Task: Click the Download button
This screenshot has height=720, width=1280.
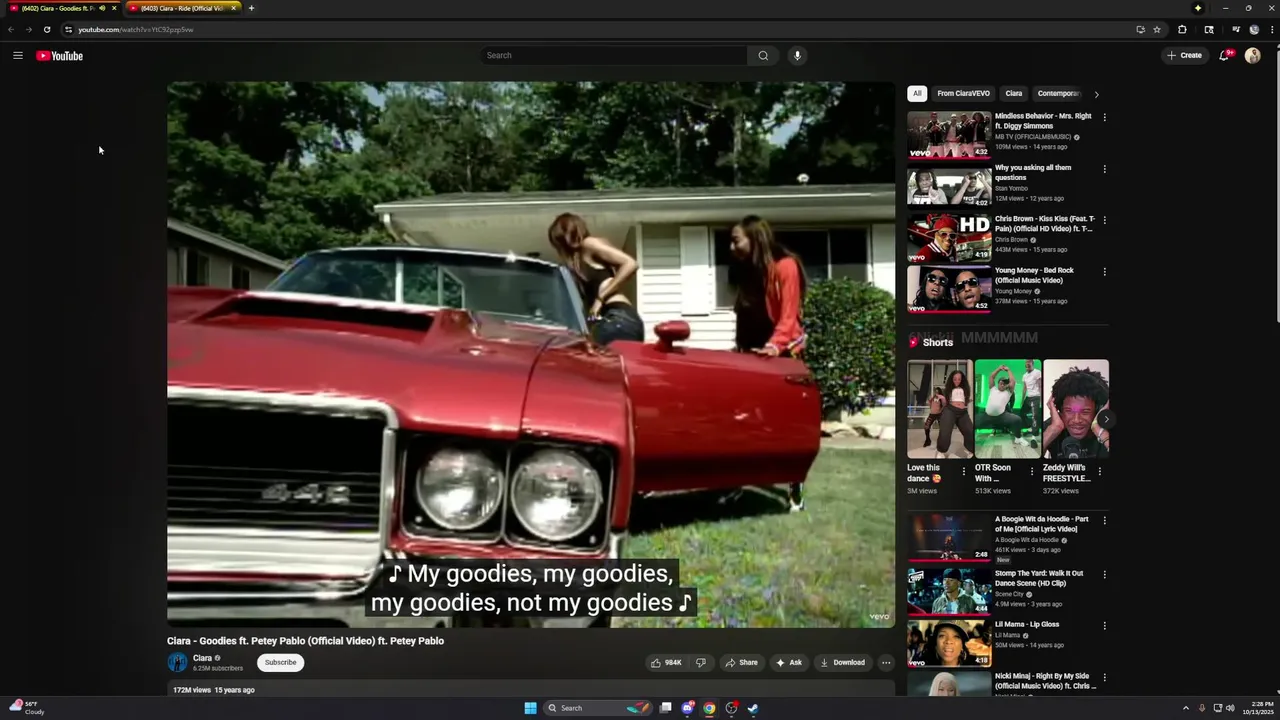Action: click(842, 662)
